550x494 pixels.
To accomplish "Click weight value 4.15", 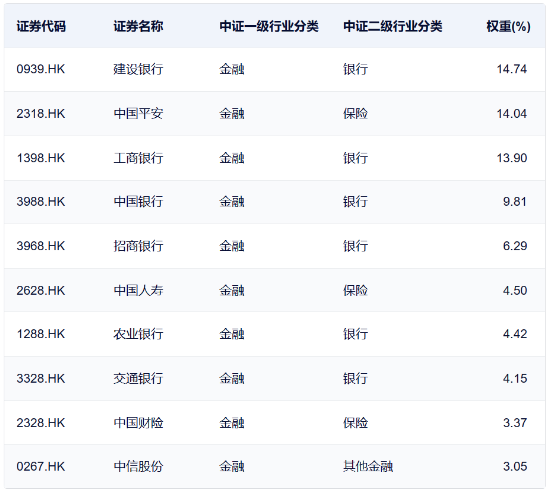I will pos(515,379).
